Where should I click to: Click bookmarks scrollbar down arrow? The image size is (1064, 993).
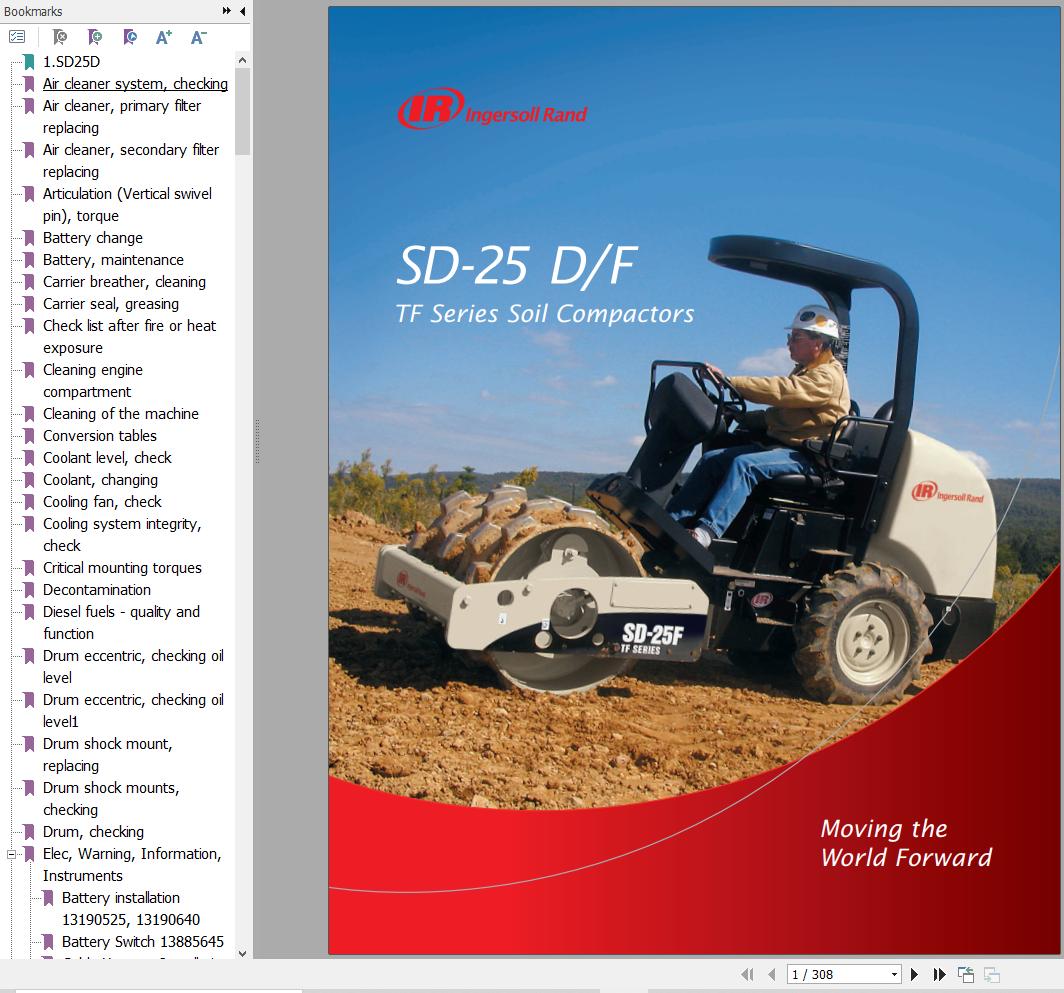242,953
